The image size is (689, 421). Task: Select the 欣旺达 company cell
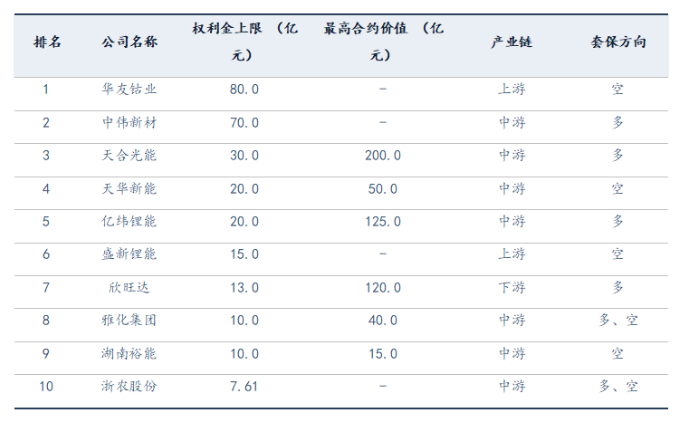(x=129, y=287)
